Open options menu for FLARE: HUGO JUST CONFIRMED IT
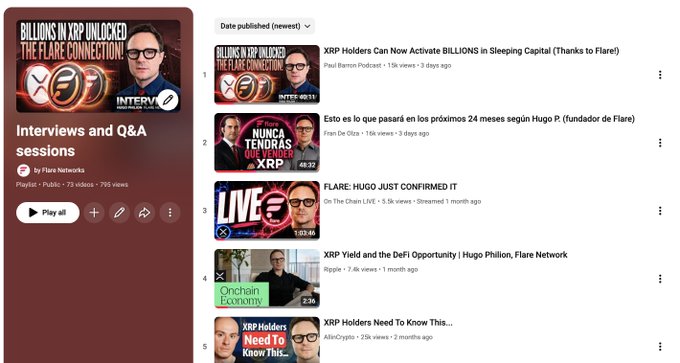This screenshot has width=680, height=363. coord(660,211)
